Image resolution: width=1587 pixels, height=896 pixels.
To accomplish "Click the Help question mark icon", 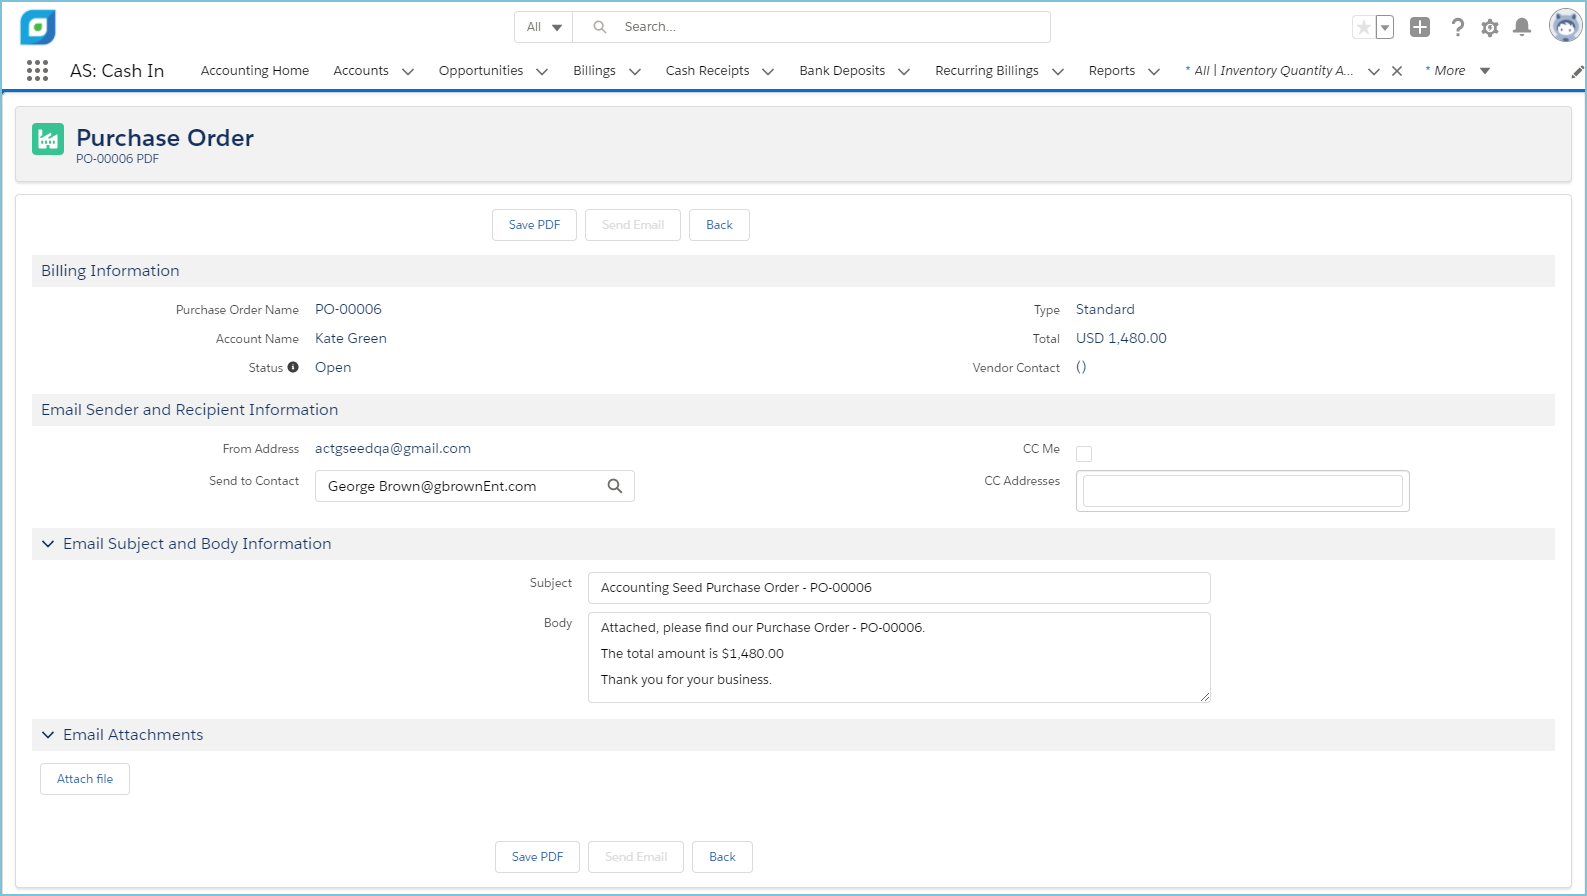I will (1457, 27).
